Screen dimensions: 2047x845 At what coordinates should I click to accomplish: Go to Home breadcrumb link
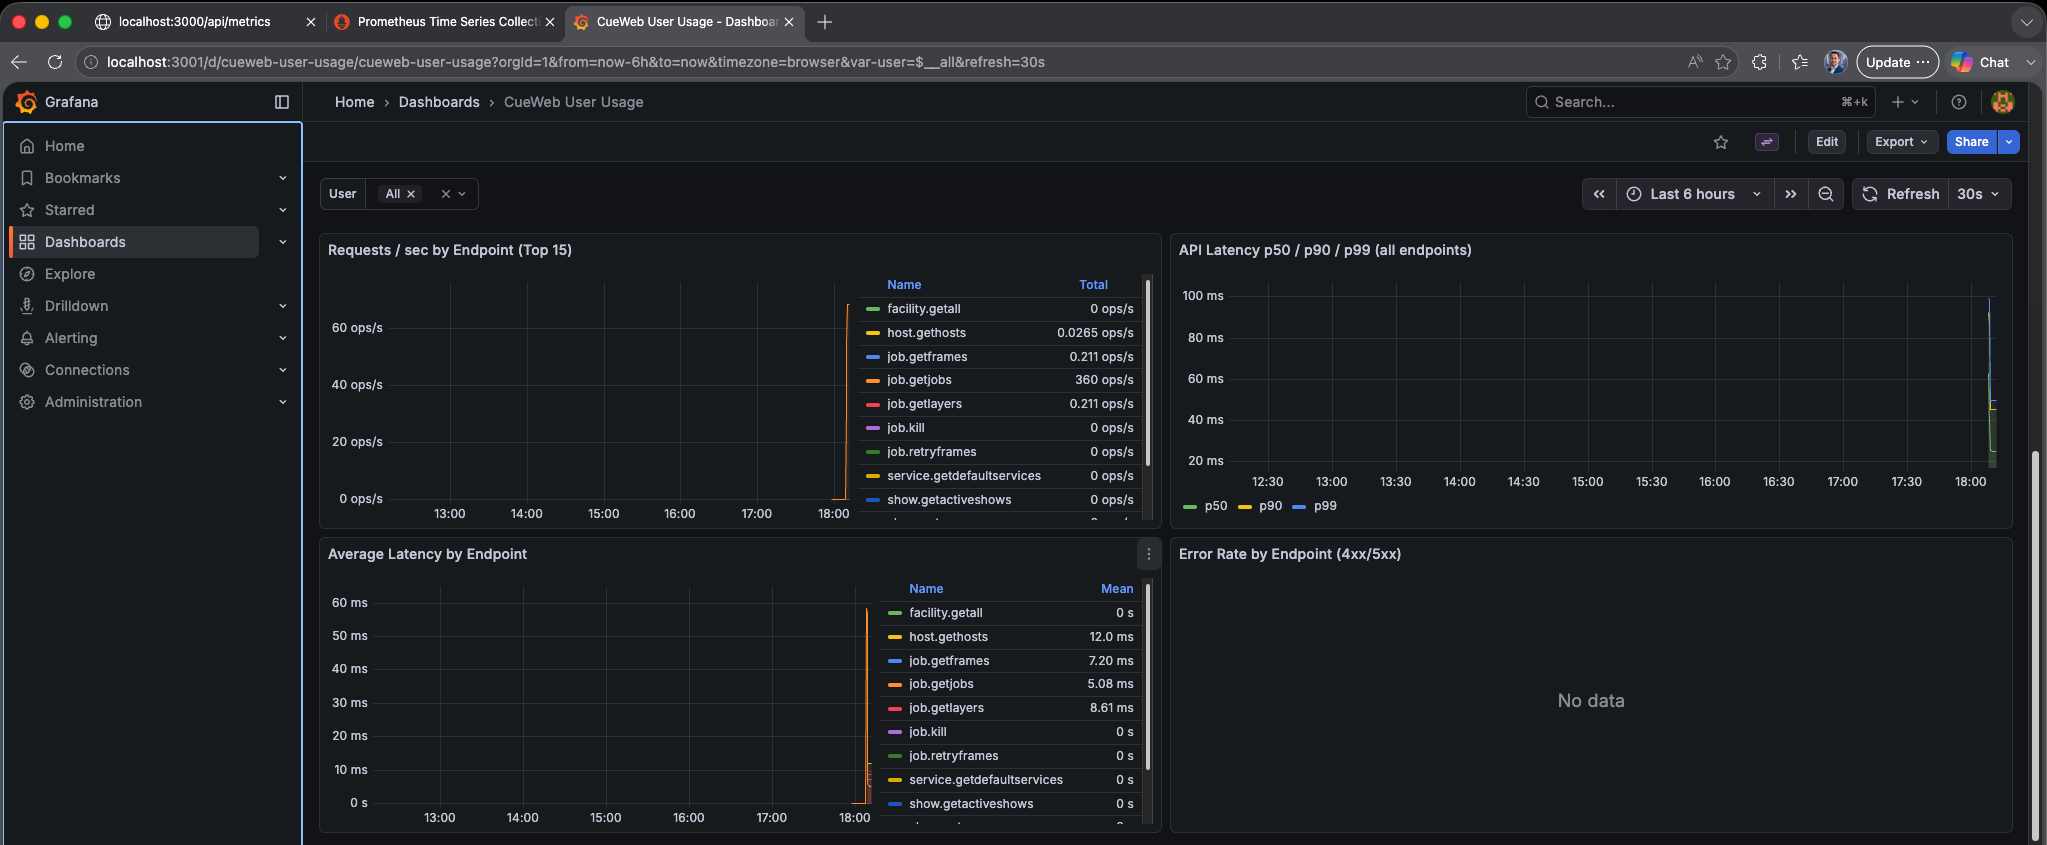tap(354, 102)
